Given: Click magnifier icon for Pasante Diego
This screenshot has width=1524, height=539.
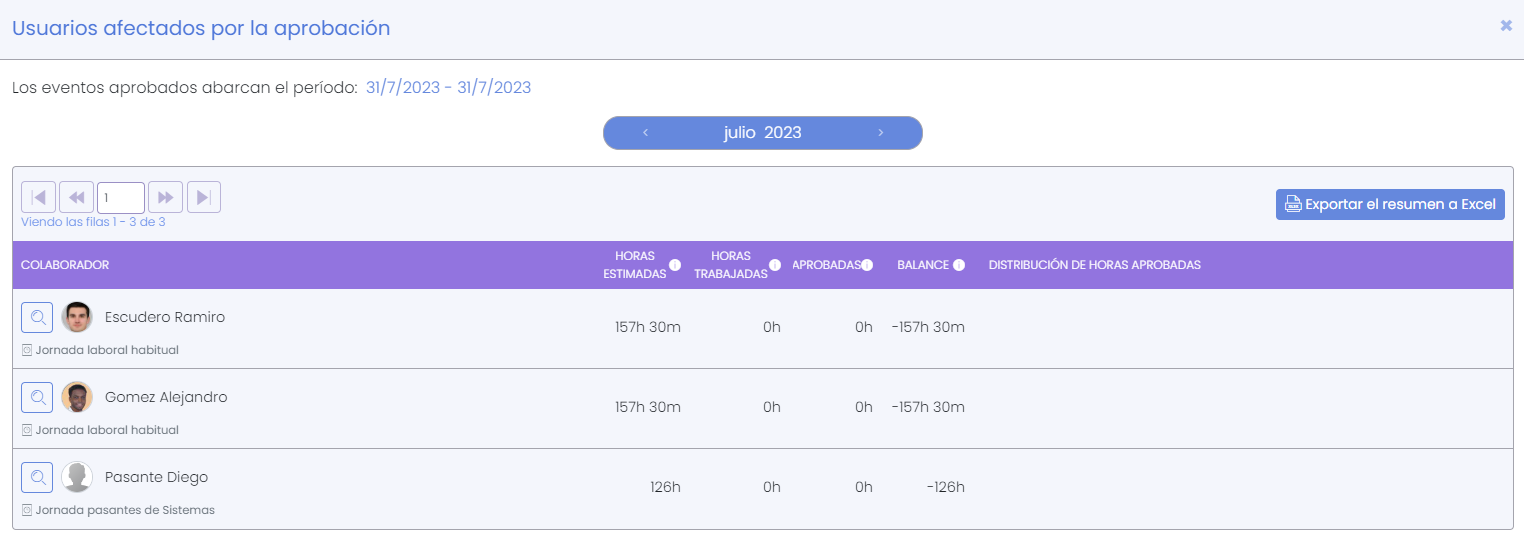Looking at the screenshot, I should [x=37, y=478].
